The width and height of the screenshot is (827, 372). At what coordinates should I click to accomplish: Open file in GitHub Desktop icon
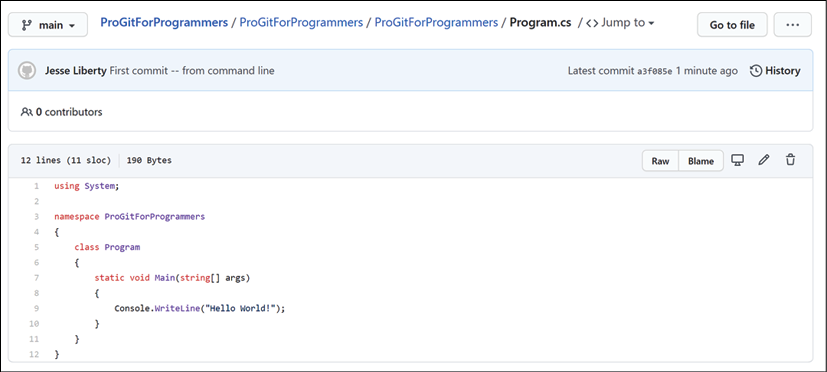pos(737,160)
